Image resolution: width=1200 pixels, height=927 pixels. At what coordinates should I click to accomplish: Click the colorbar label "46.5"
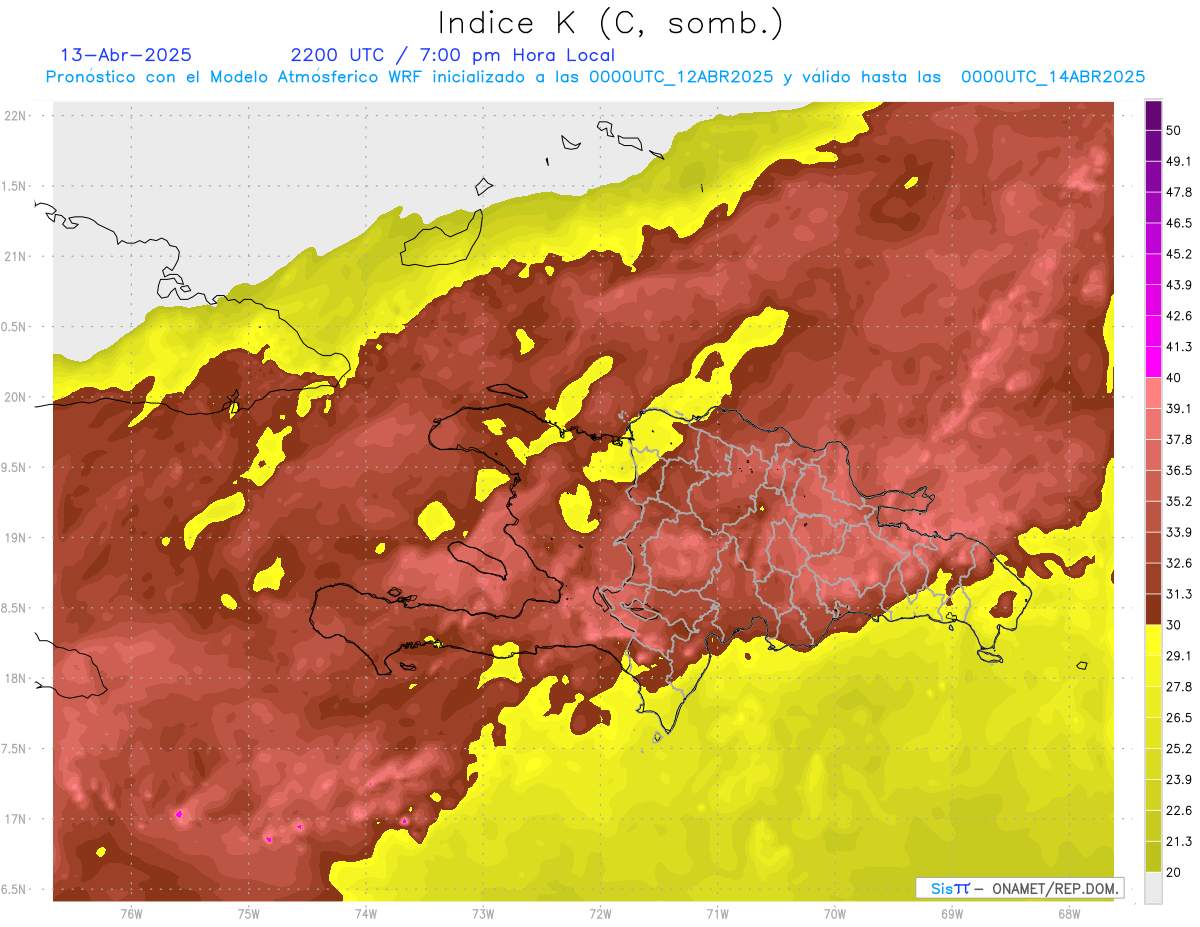tap(1178, 223)
